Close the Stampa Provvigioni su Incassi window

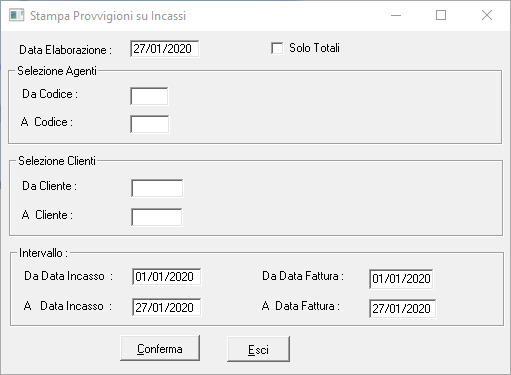[487, 15]
